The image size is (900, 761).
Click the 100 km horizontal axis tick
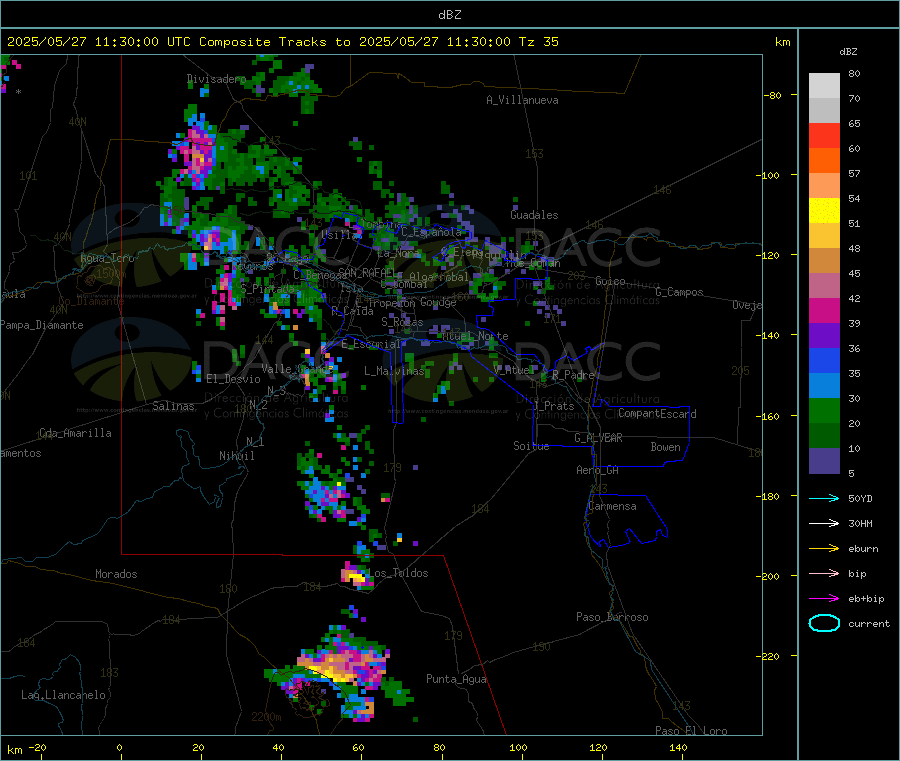coord(518,747)
